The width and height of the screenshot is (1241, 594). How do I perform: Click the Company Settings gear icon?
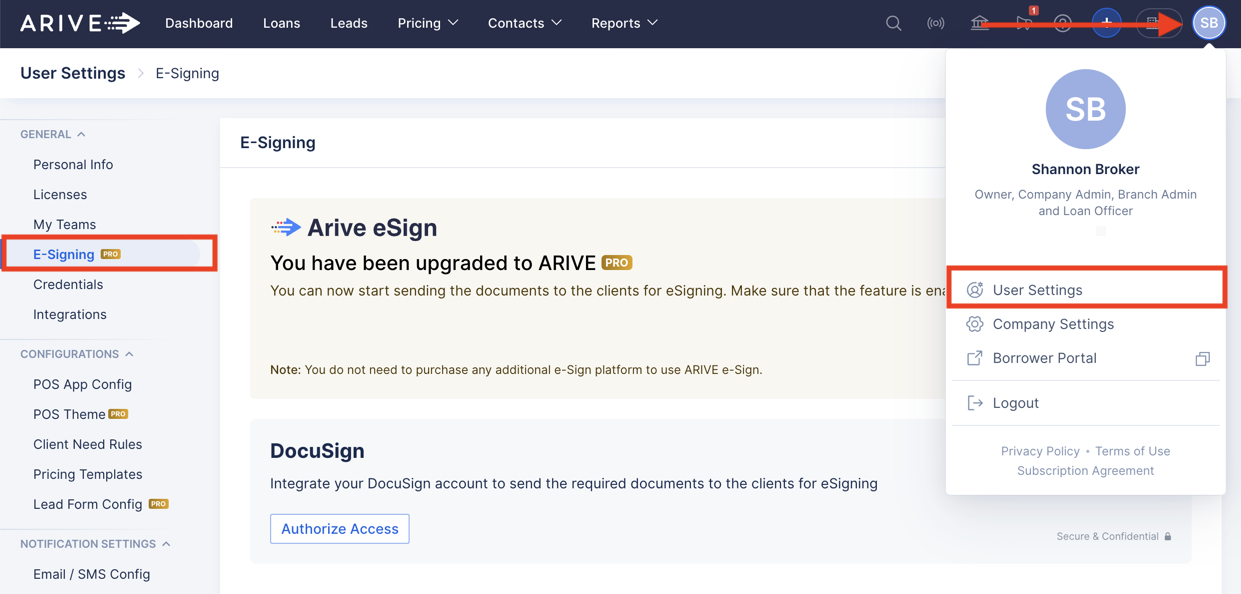coord(975,324)
